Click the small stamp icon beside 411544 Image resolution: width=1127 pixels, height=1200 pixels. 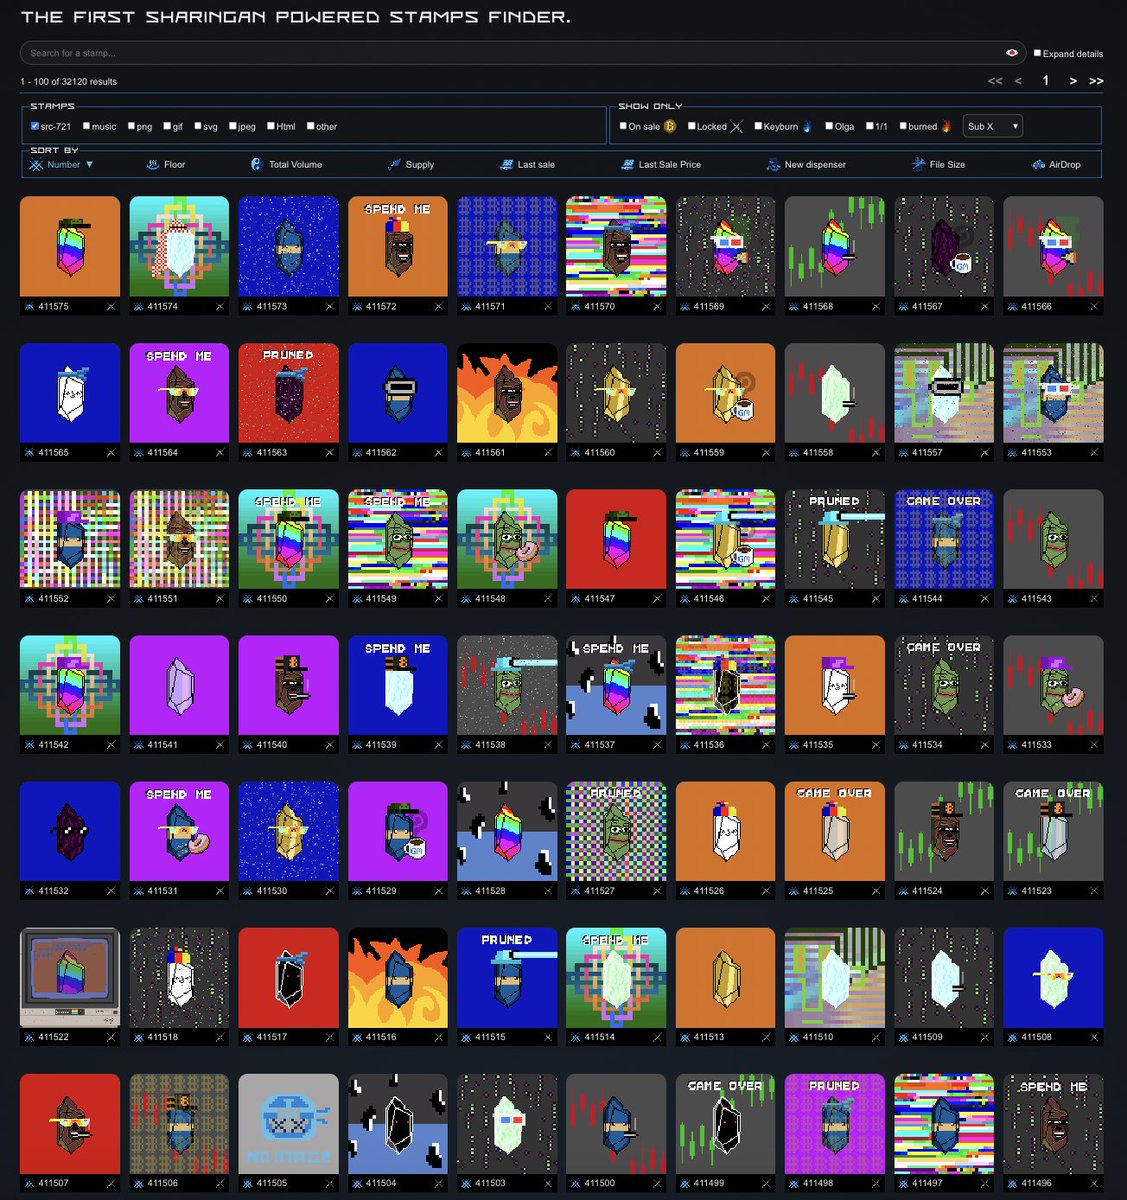pyautogui.click(x=903, y=599)
